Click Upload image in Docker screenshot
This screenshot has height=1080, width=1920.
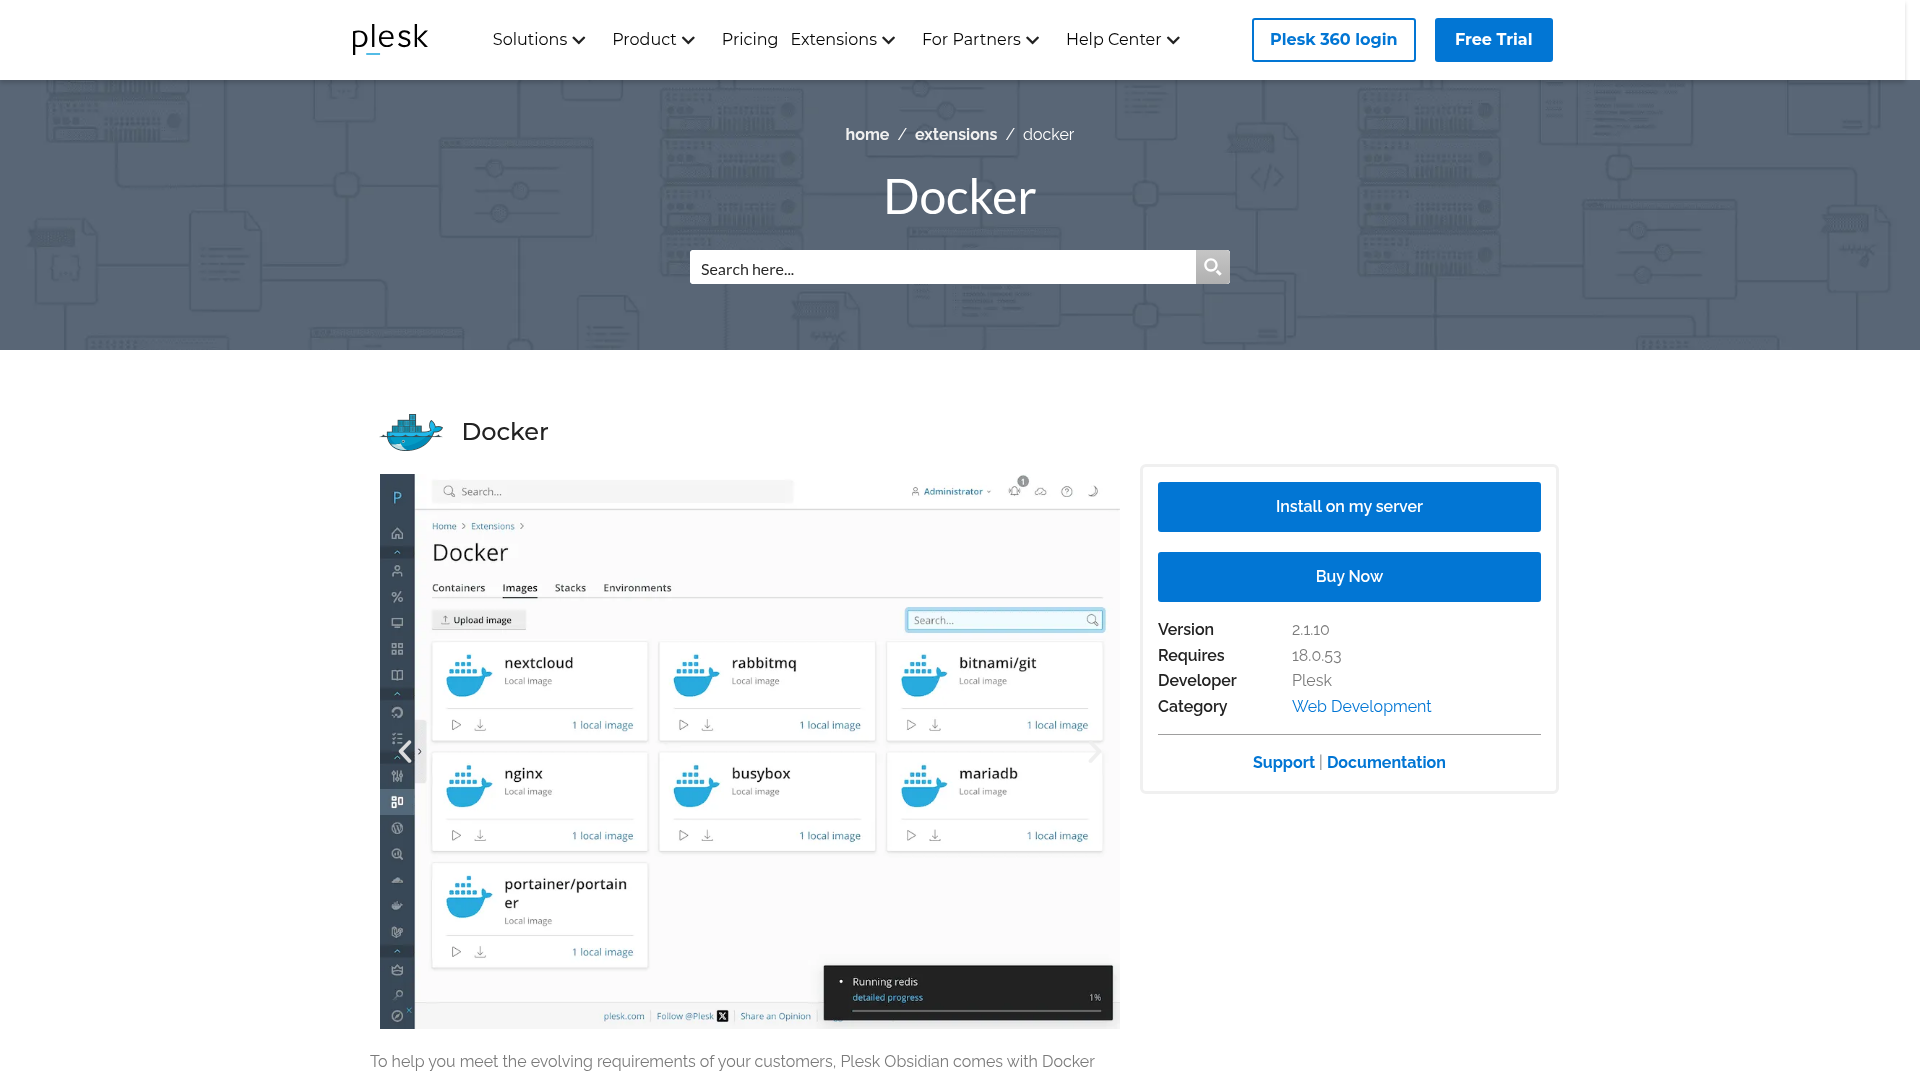click(x=478, y=620)
